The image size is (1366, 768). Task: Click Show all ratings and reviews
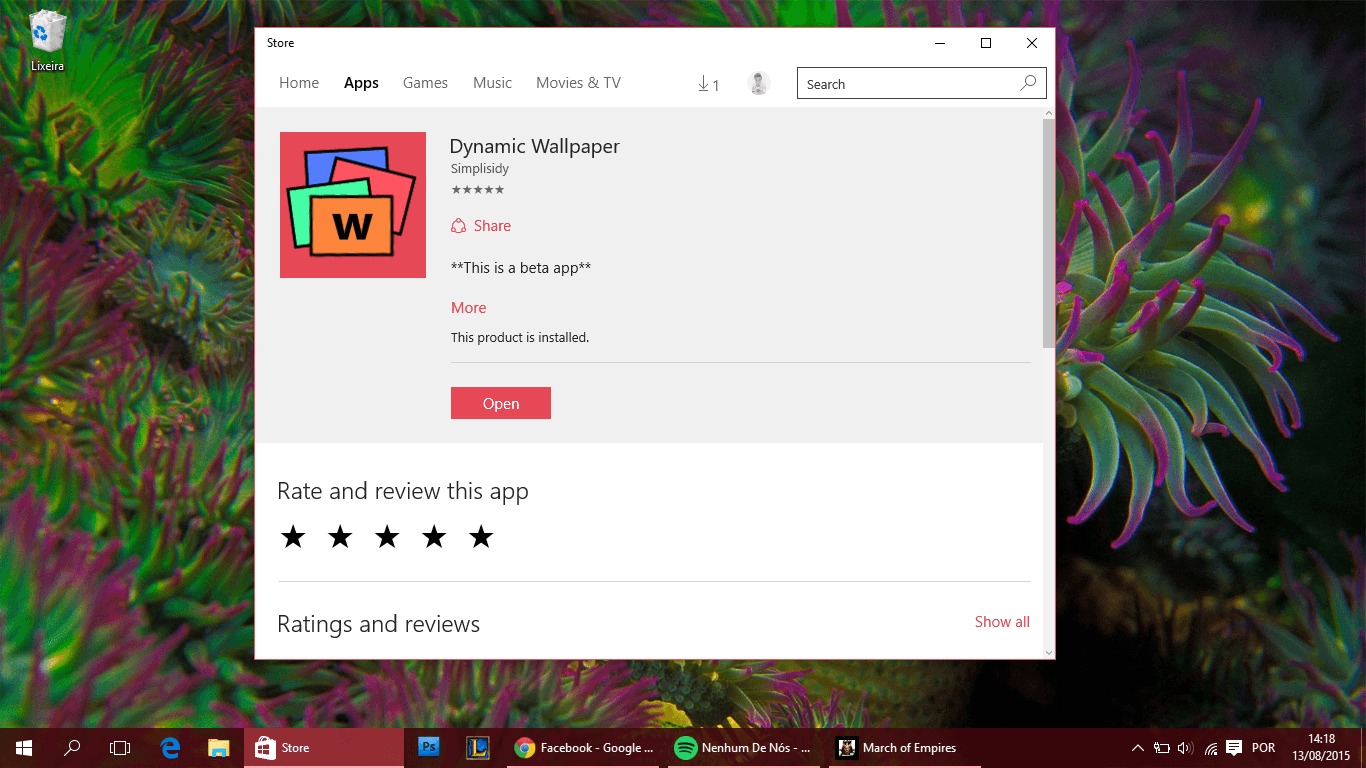pyautogui.click(x=1002, y=622)
